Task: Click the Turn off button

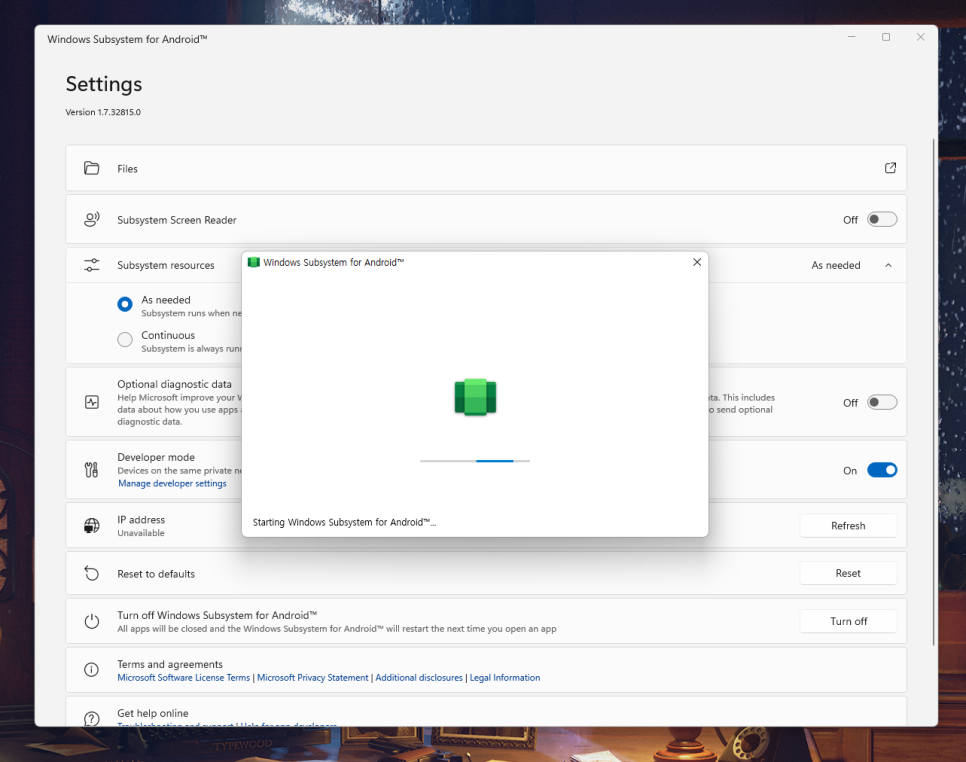Action: [x=848, y=621]
